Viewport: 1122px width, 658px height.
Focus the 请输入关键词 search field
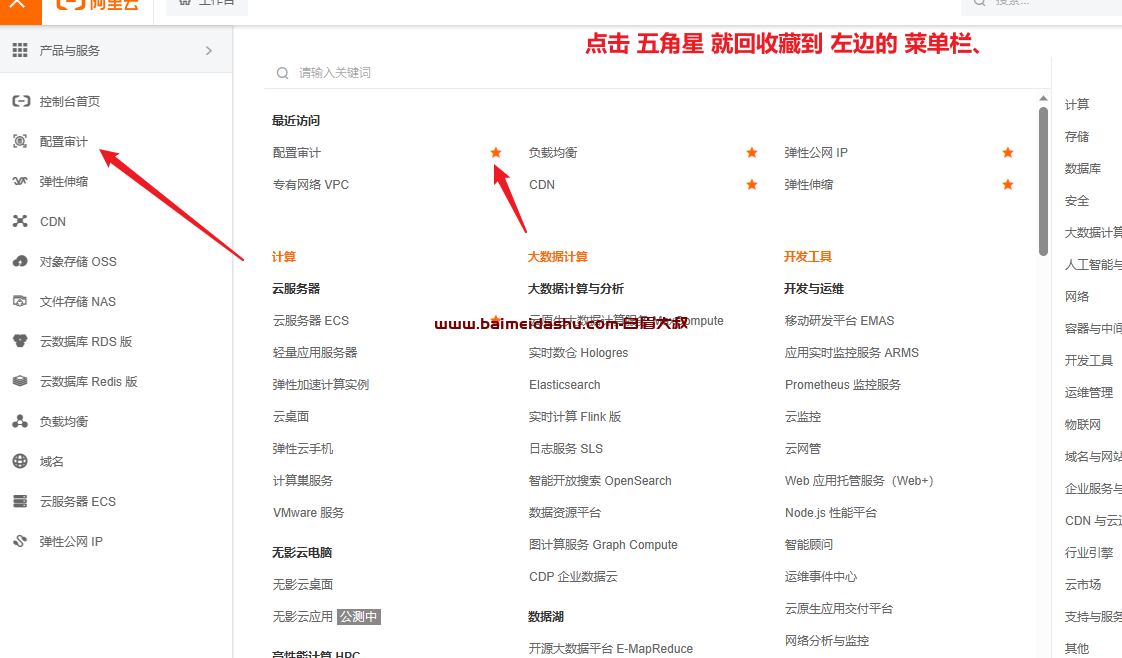[x=658, y=73]
